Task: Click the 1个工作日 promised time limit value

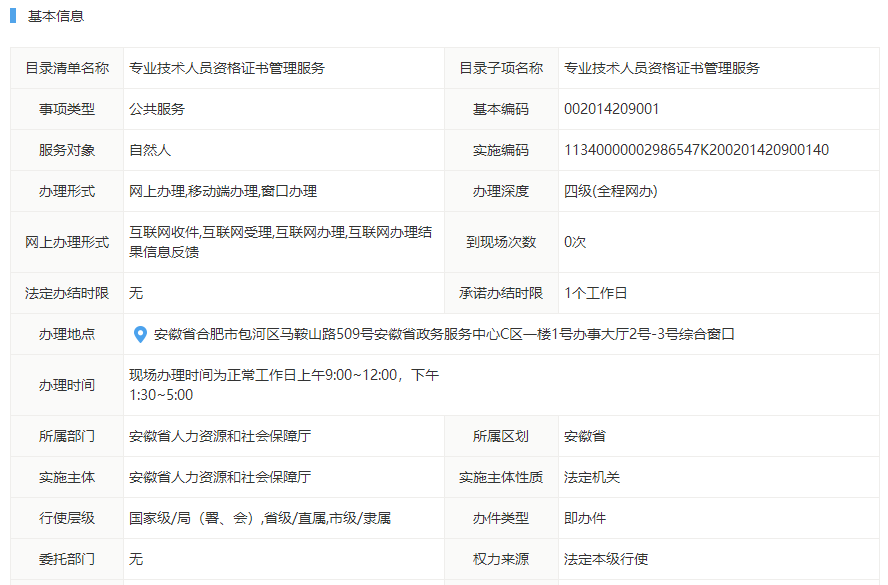Action: (595, 293)
